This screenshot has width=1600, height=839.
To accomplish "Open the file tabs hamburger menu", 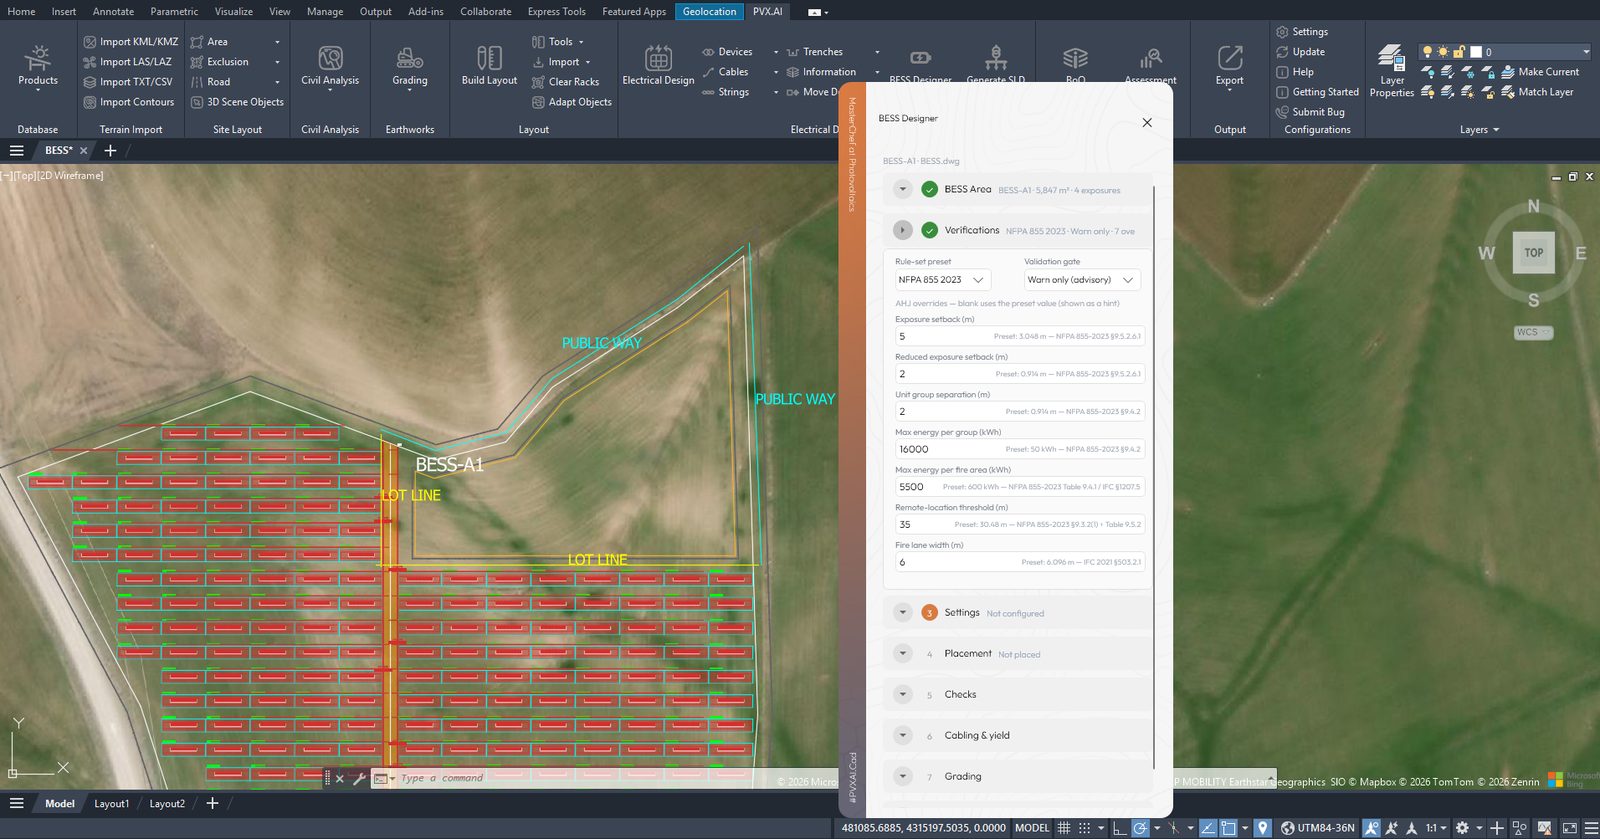I will click(17, 150).
